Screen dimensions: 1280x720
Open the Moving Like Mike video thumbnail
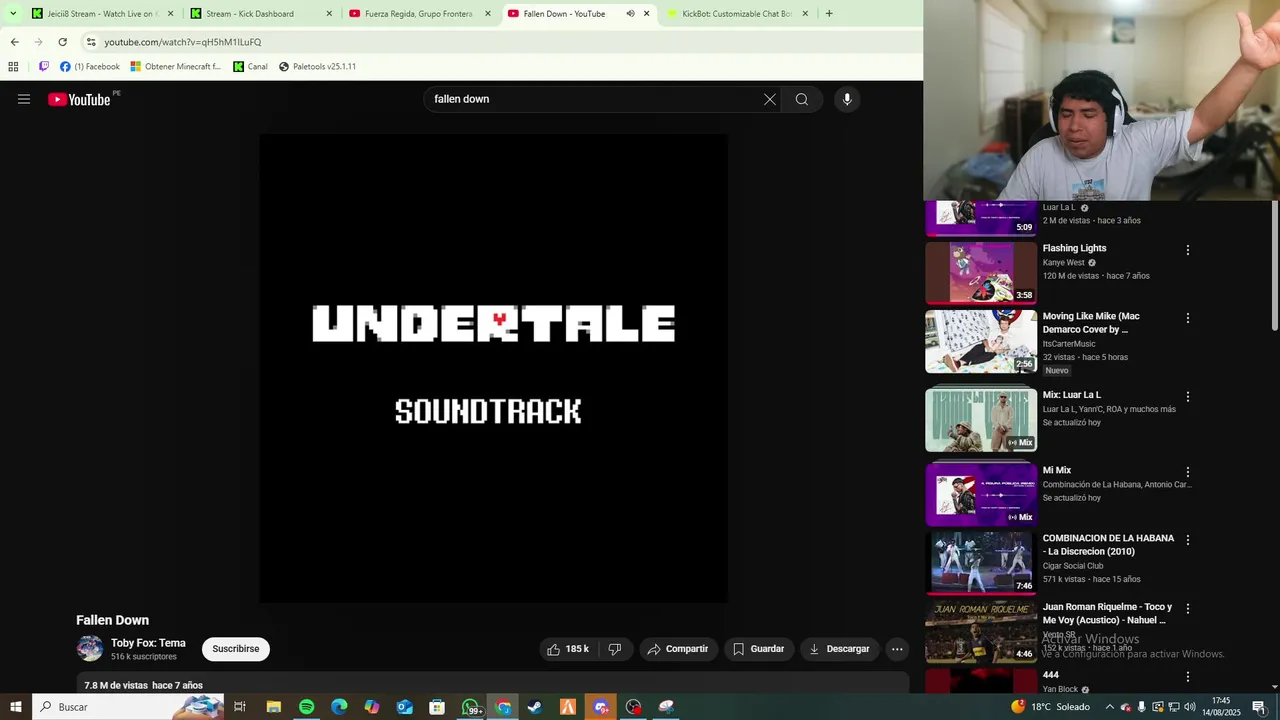coord(981,341)
